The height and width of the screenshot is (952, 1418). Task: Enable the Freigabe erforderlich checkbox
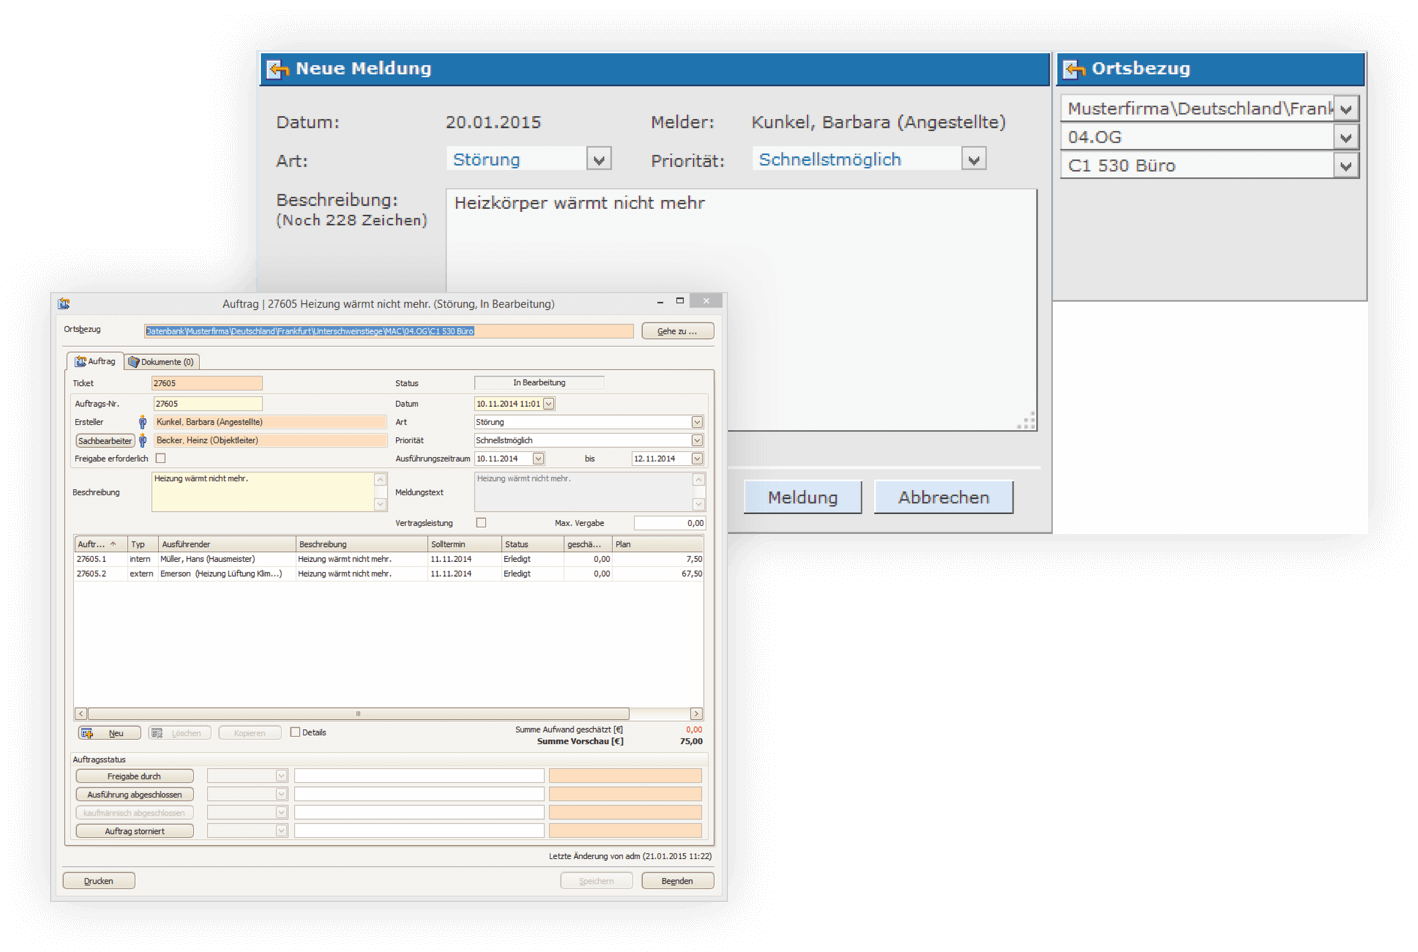(x=160, y=458)
